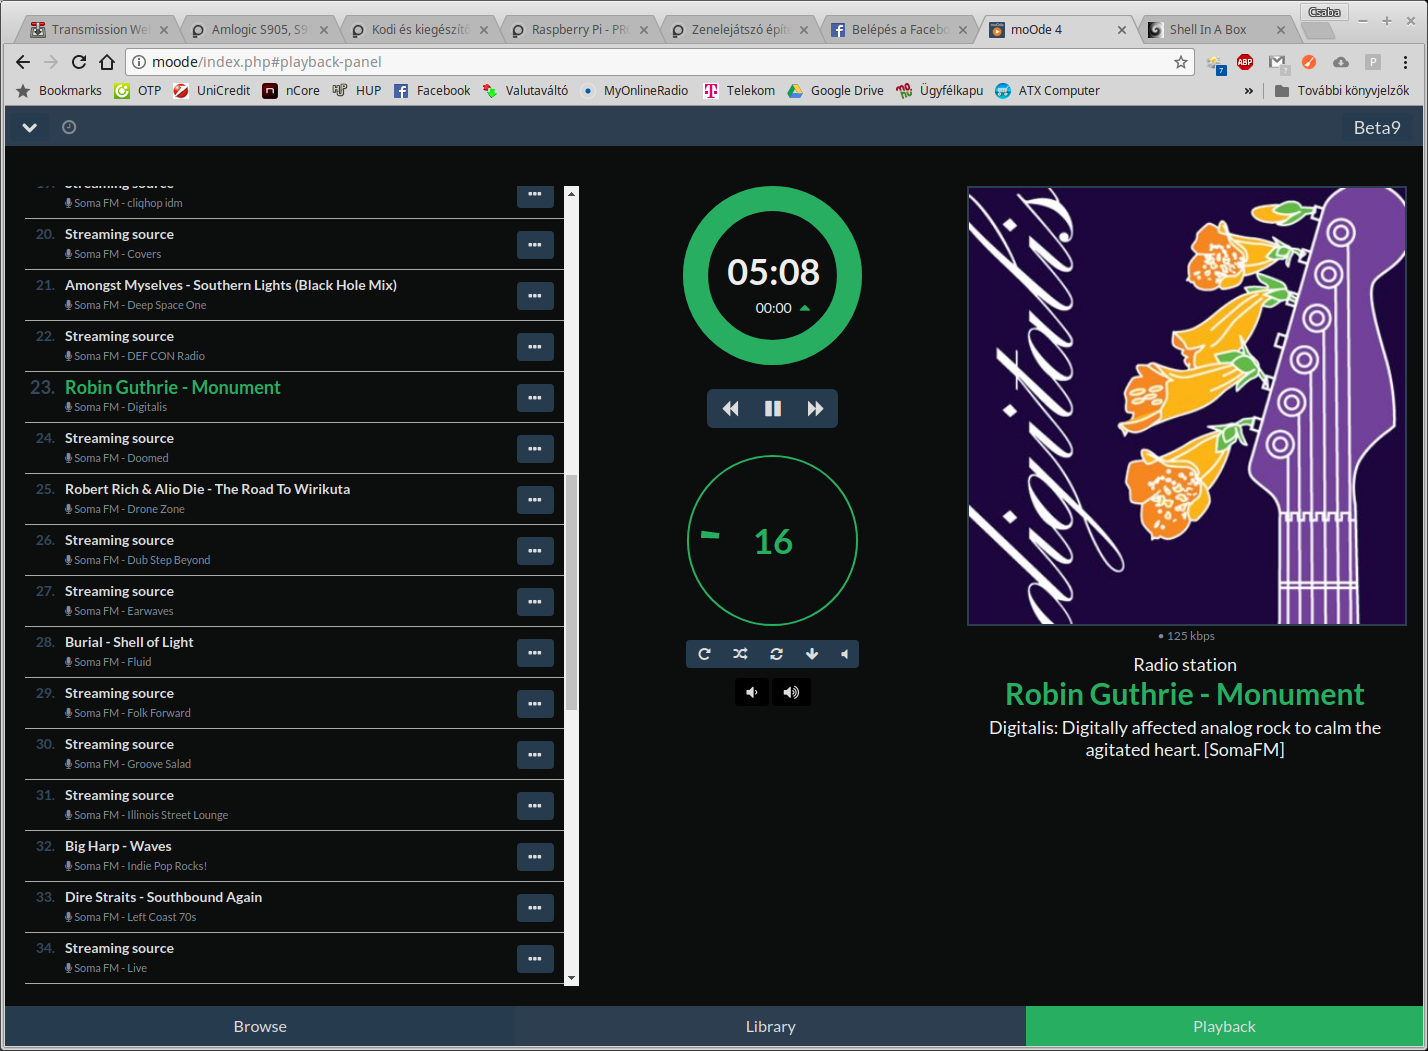
Task: Toggle consume mode down-arrow icon
Action: tap(812, 654)
